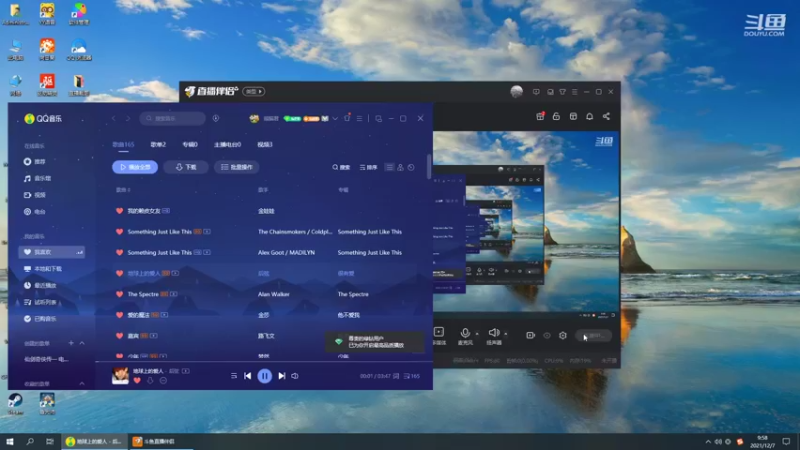The image size is (800, 450).
Task: Open the play queue showing 165
Action: pos(412,376)
